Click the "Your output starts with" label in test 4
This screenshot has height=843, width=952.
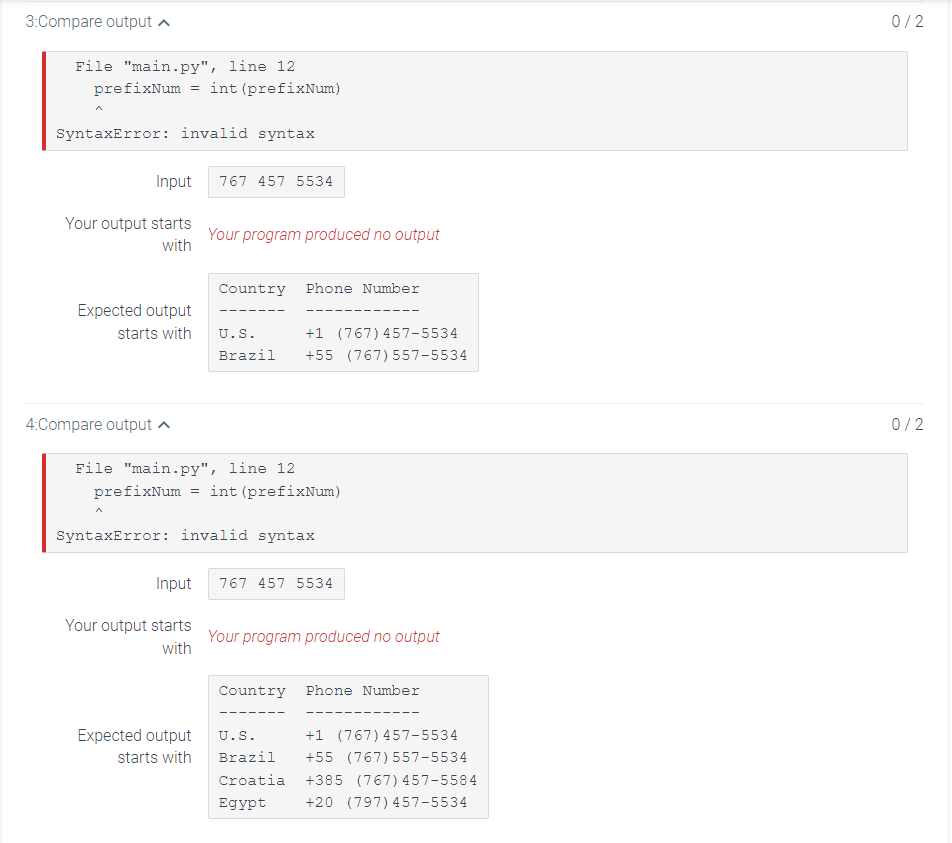click(128, 636)
